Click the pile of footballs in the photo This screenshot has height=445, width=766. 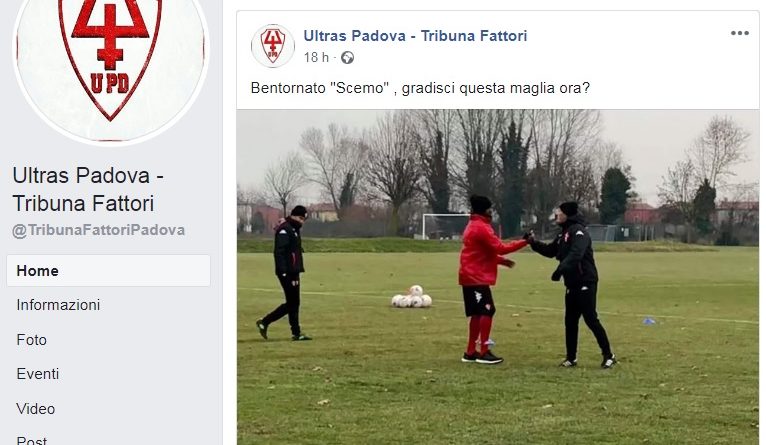(412, 297)
